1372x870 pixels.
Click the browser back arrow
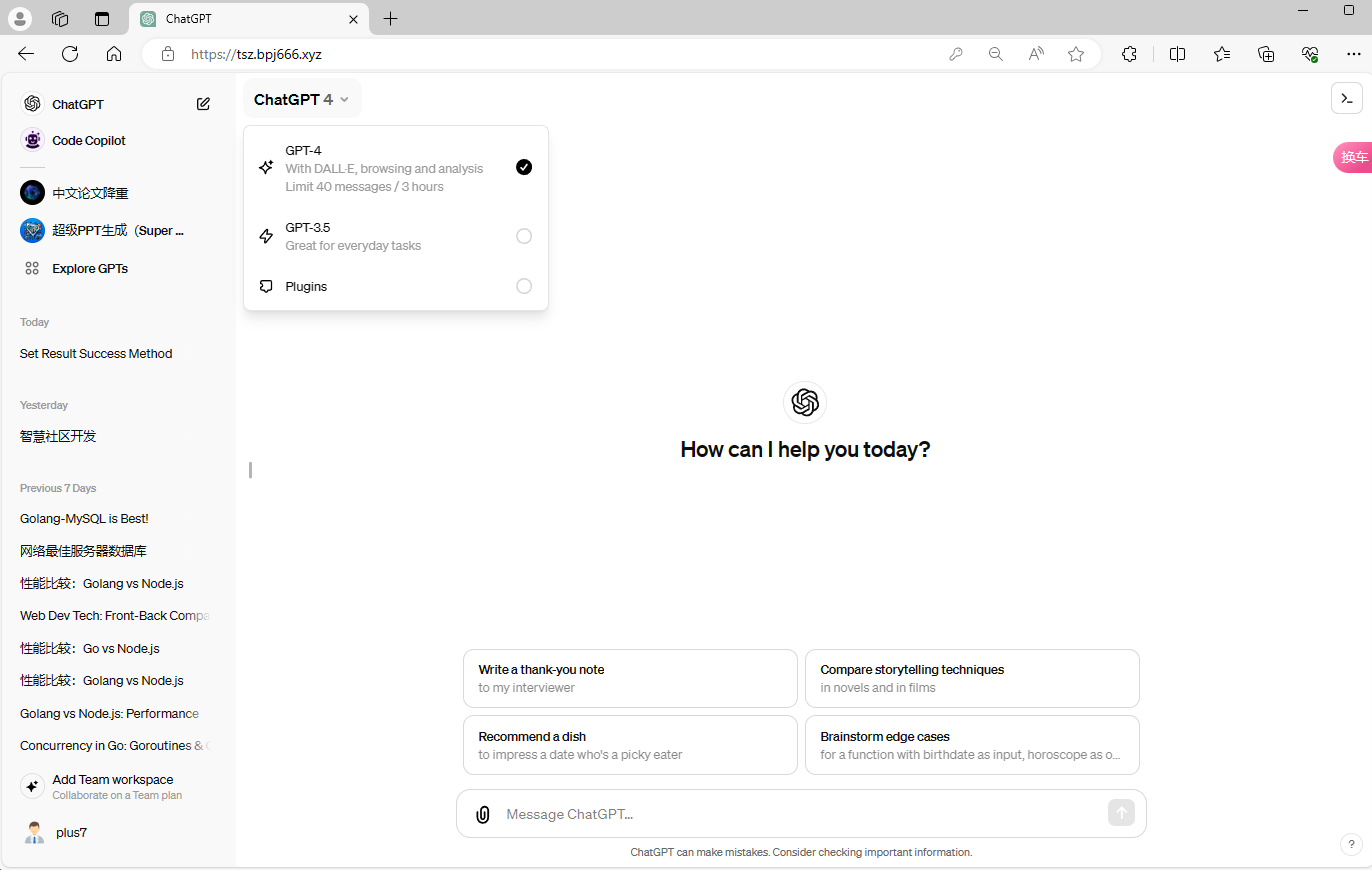(26, 54)
